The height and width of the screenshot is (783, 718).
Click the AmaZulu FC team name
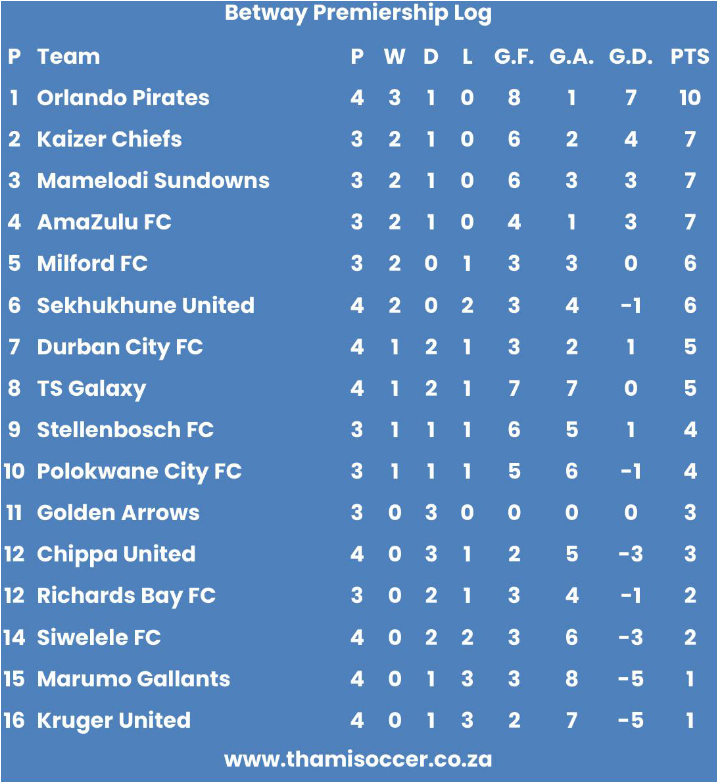pos(104,222)
